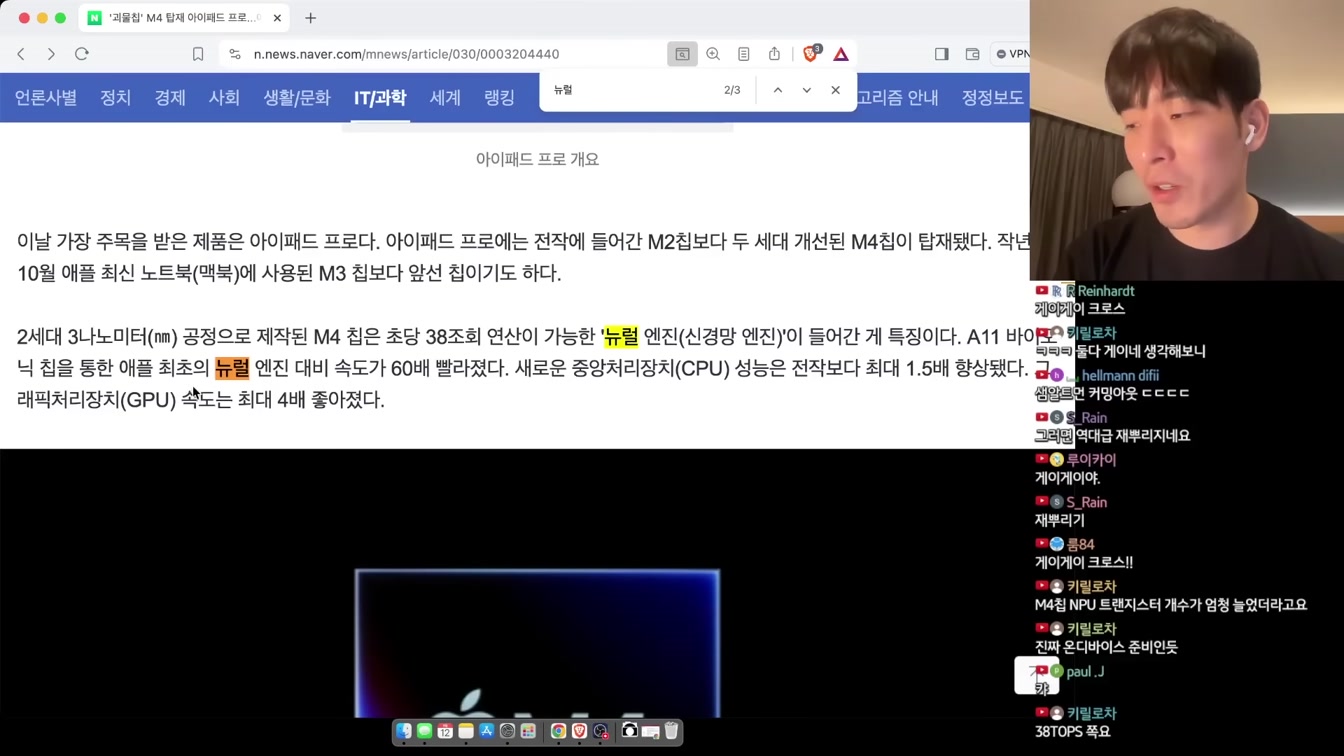Open a new browser tab
This screenshot has width=1344, height=756.
(311, 18)
